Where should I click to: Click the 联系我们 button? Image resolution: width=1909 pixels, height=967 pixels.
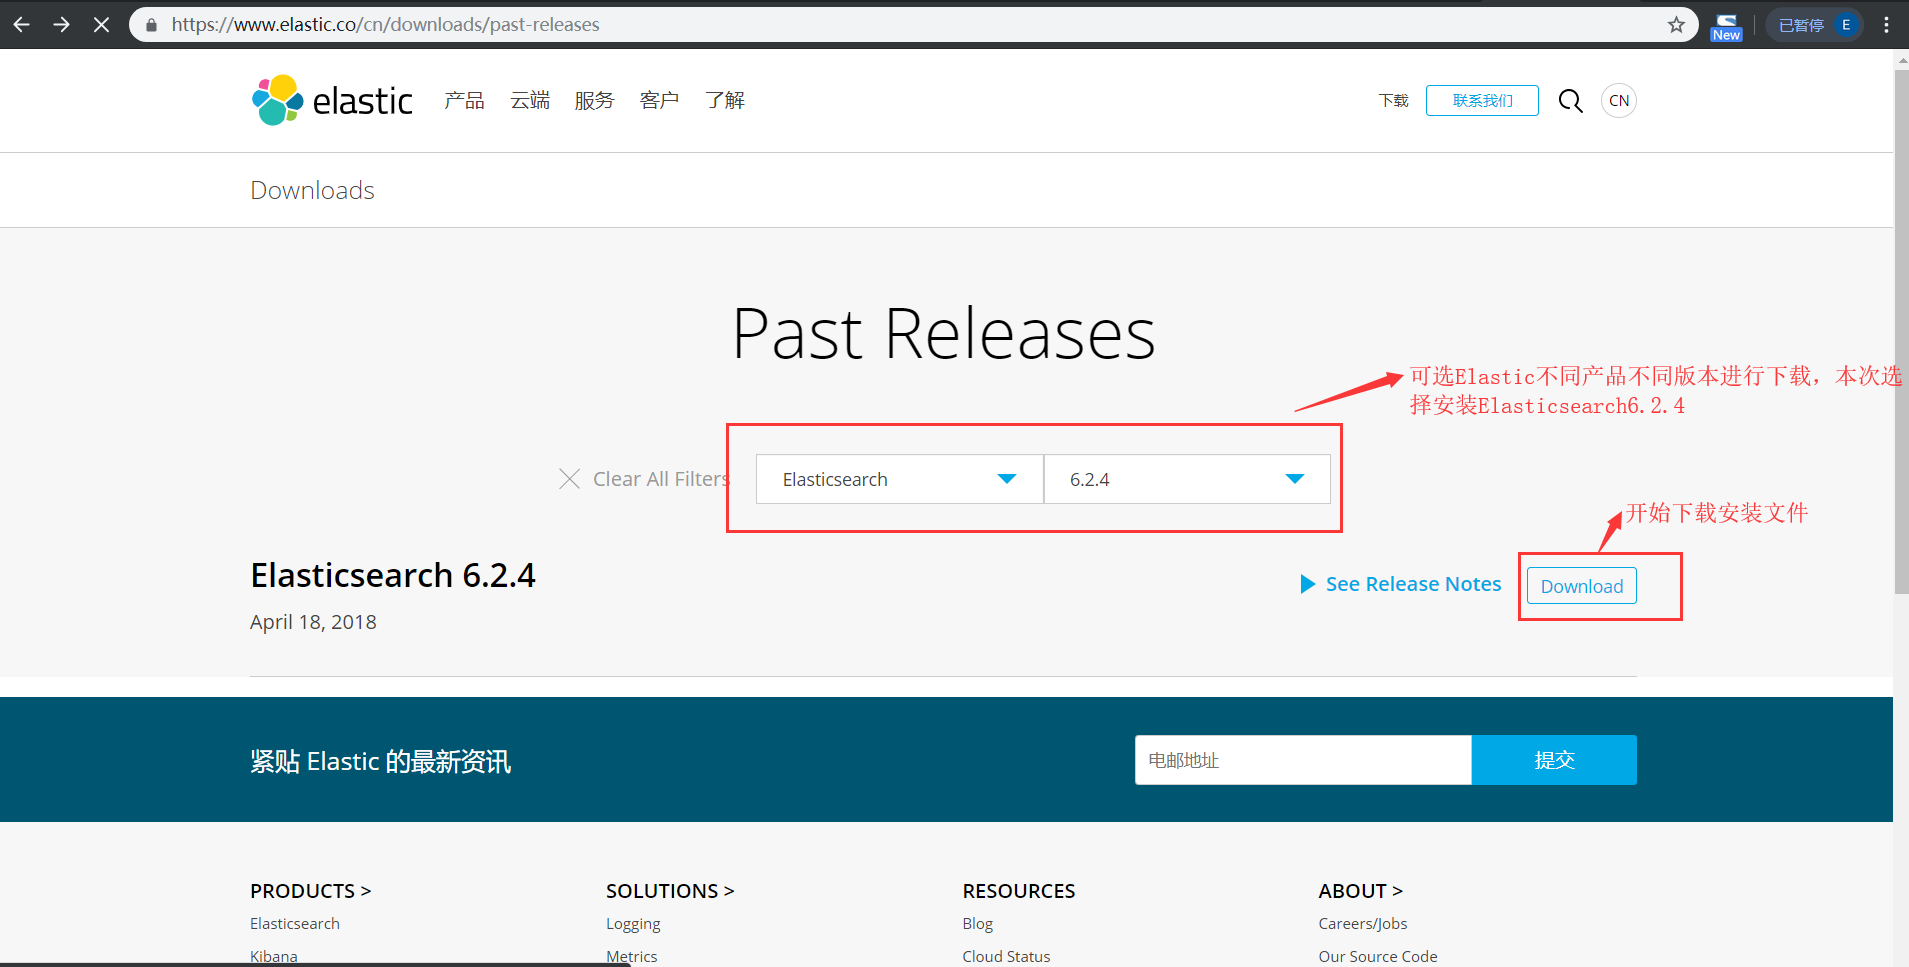coord(1482,100)
